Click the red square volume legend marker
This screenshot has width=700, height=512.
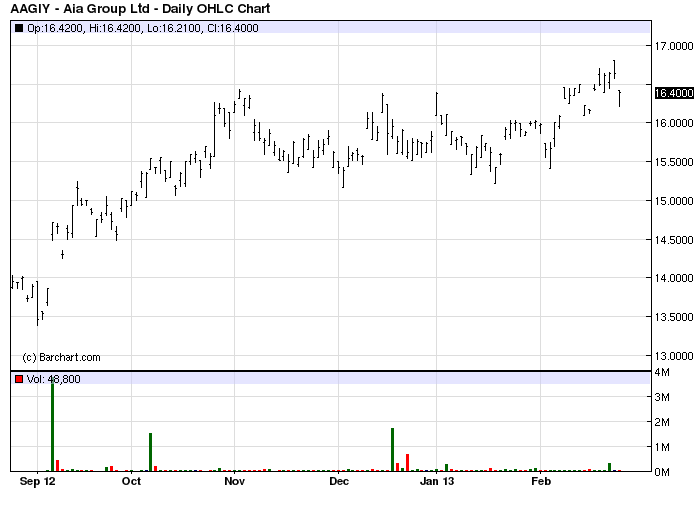coord(19,379)
